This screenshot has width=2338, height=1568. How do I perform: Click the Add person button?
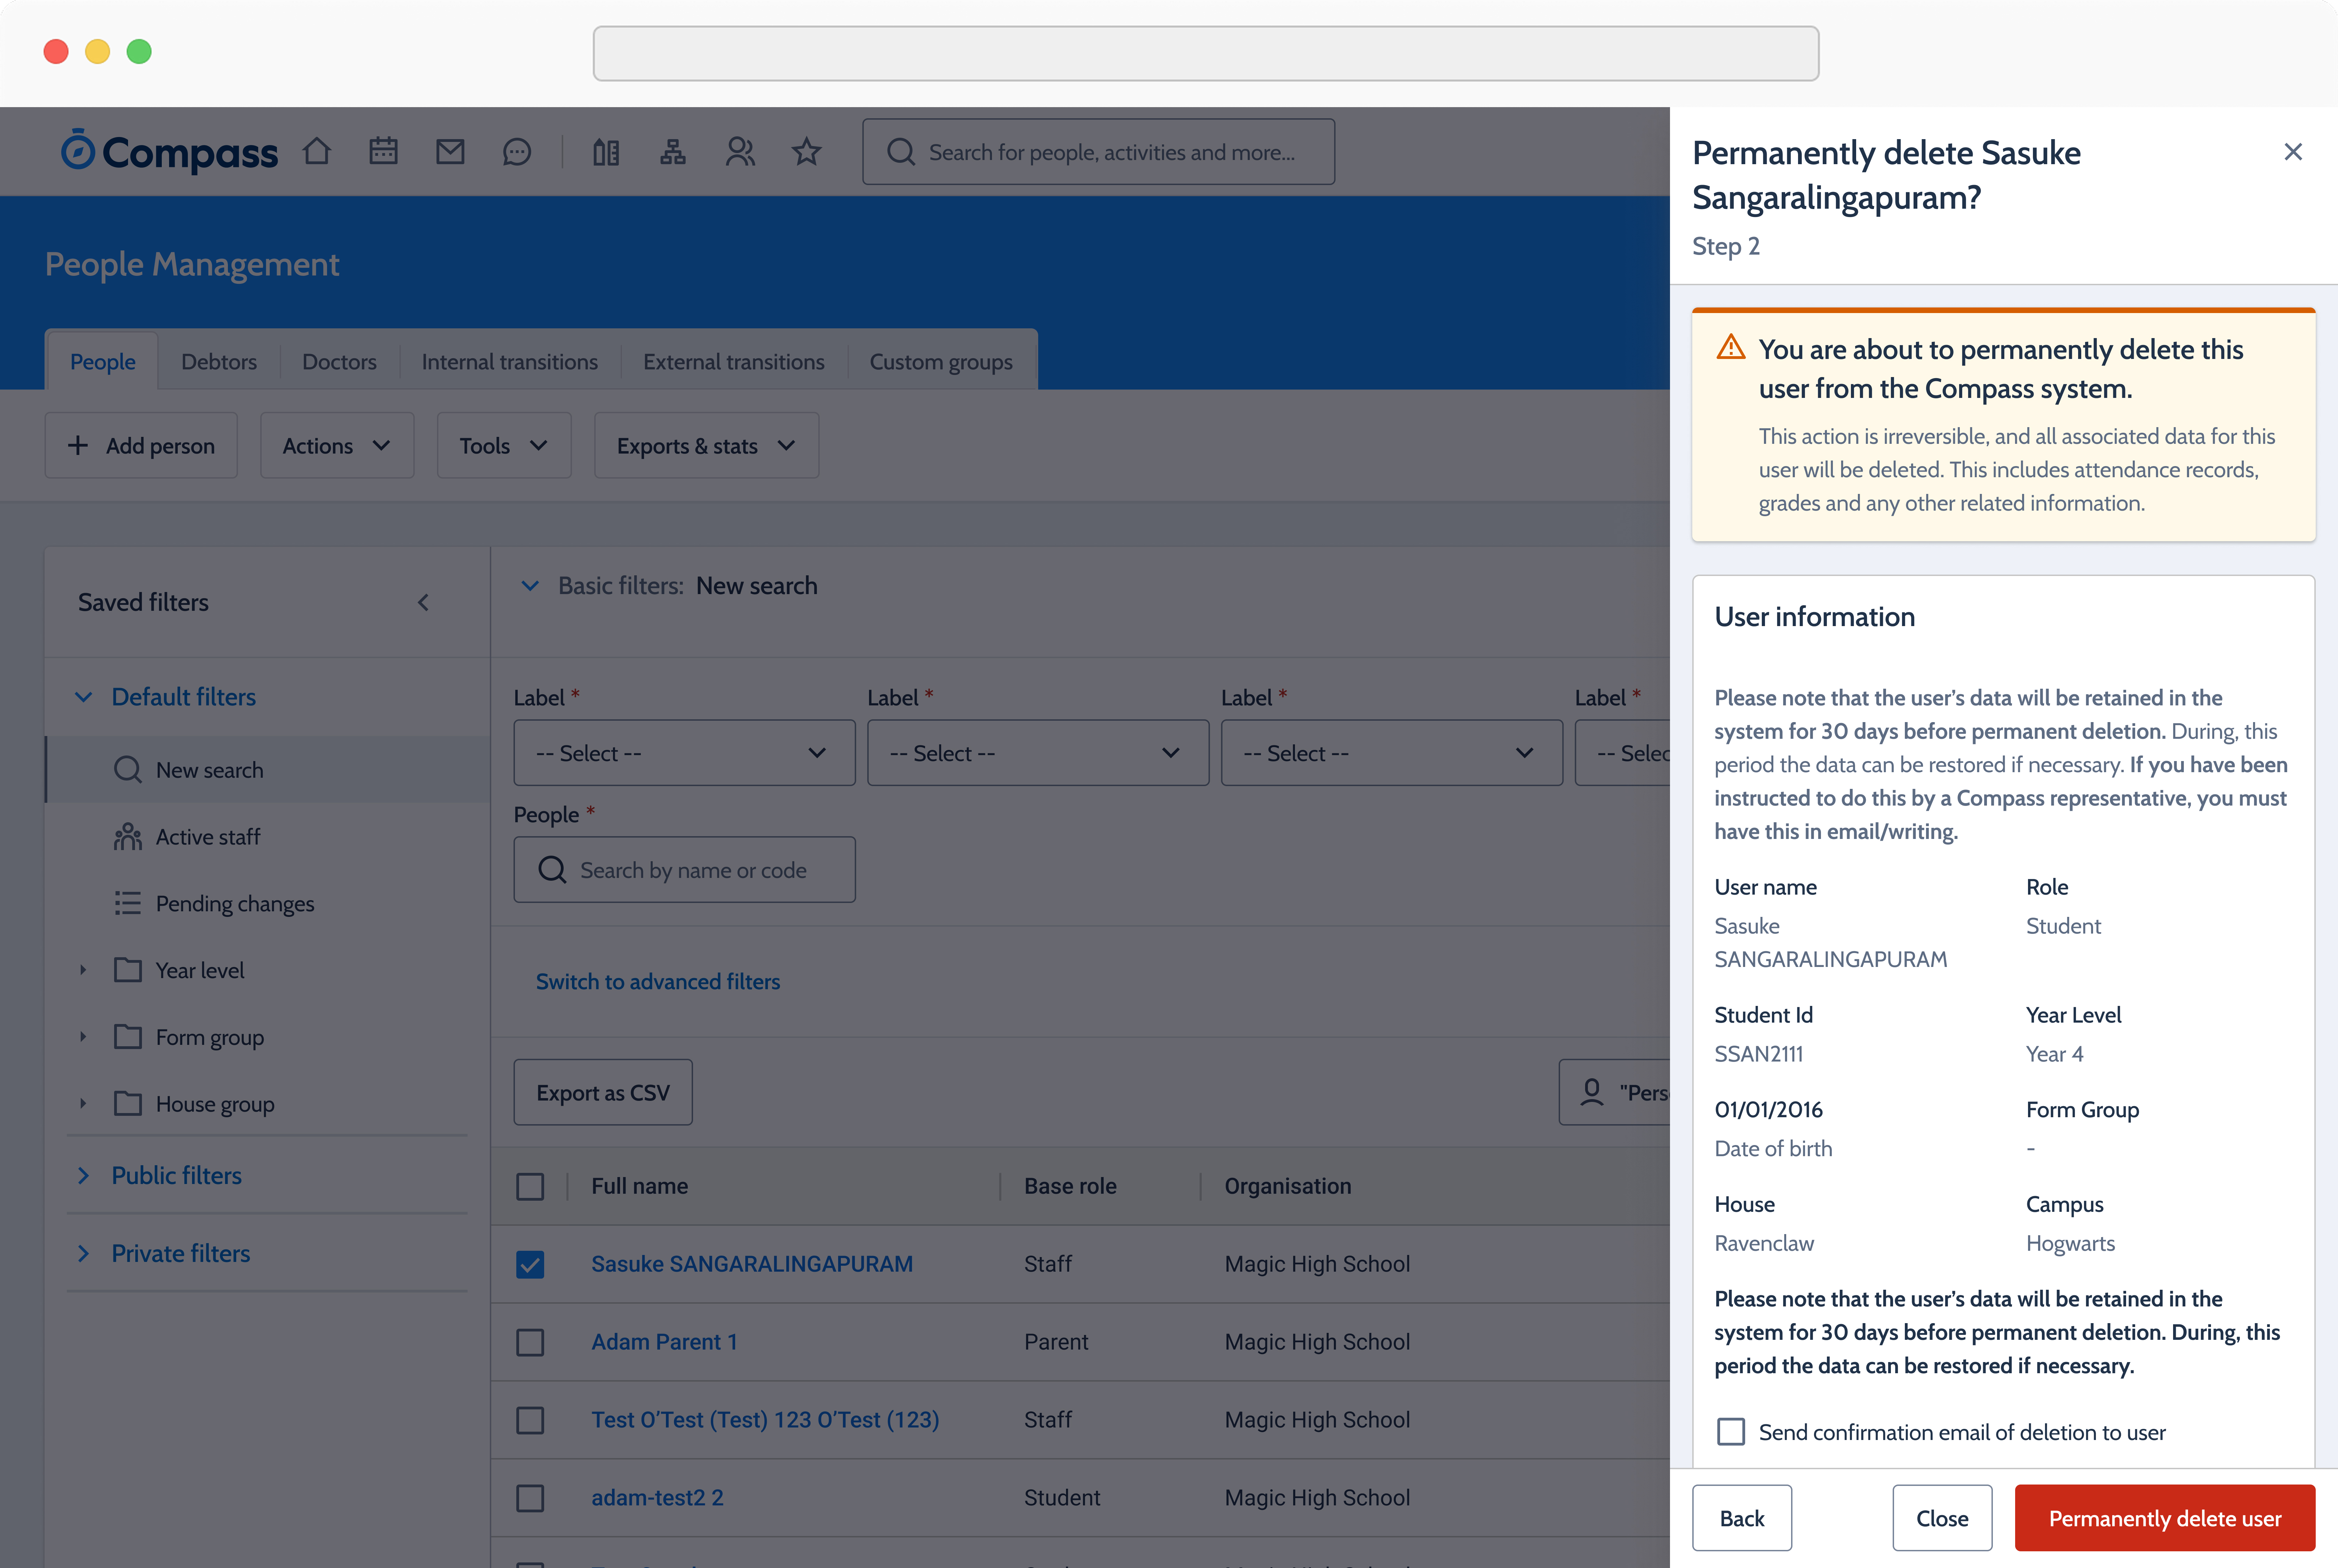(x=141, y=445)
